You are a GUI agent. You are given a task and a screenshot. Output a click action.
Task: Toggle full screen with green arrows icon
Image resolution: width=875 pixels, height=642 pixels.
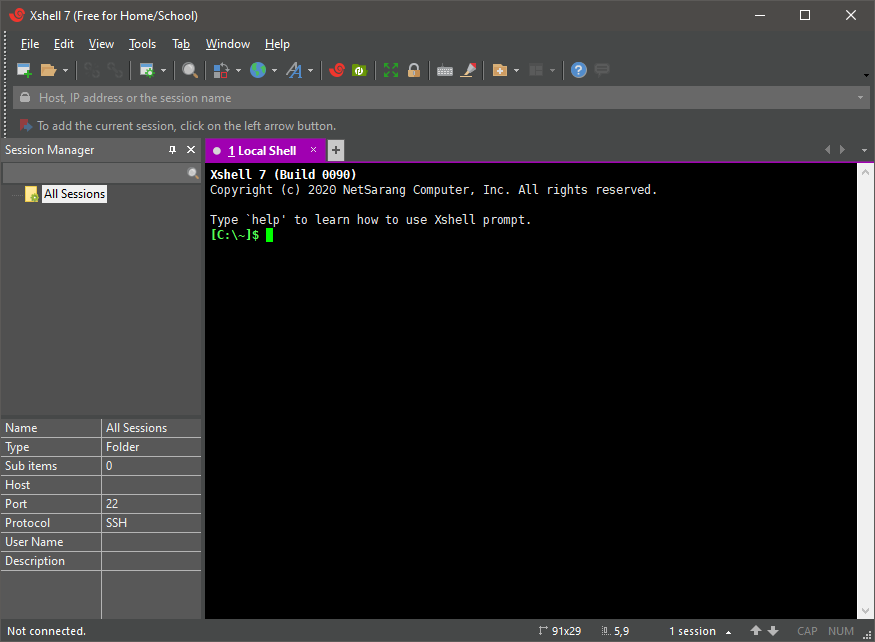(391, 70)
